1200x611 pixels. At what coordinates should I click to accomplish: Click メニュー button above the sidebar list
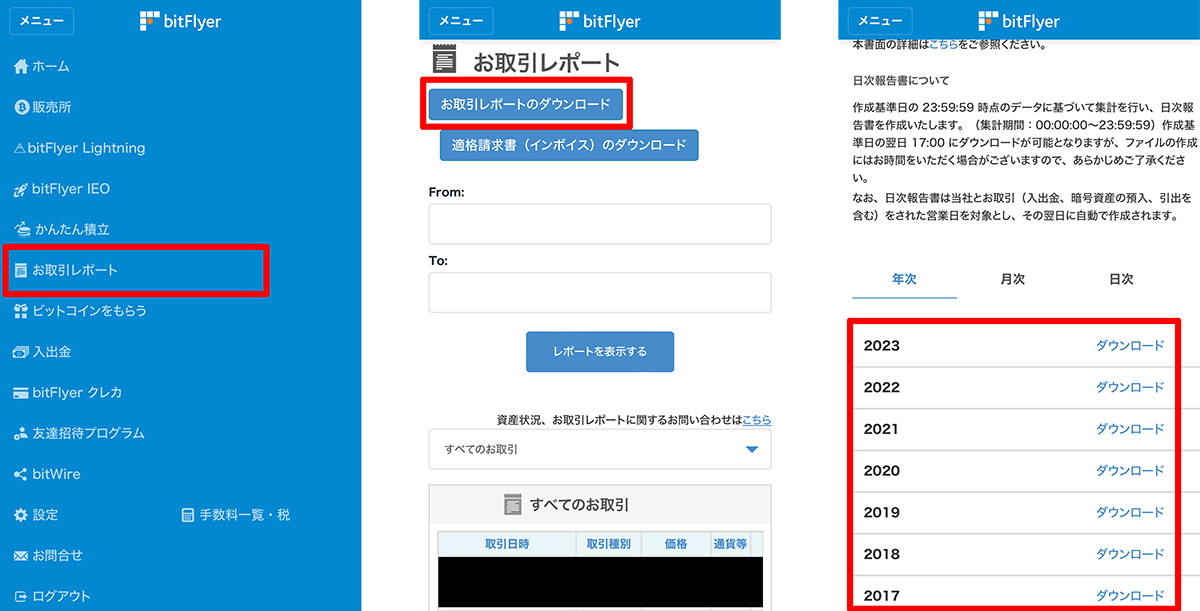(42, 21)
